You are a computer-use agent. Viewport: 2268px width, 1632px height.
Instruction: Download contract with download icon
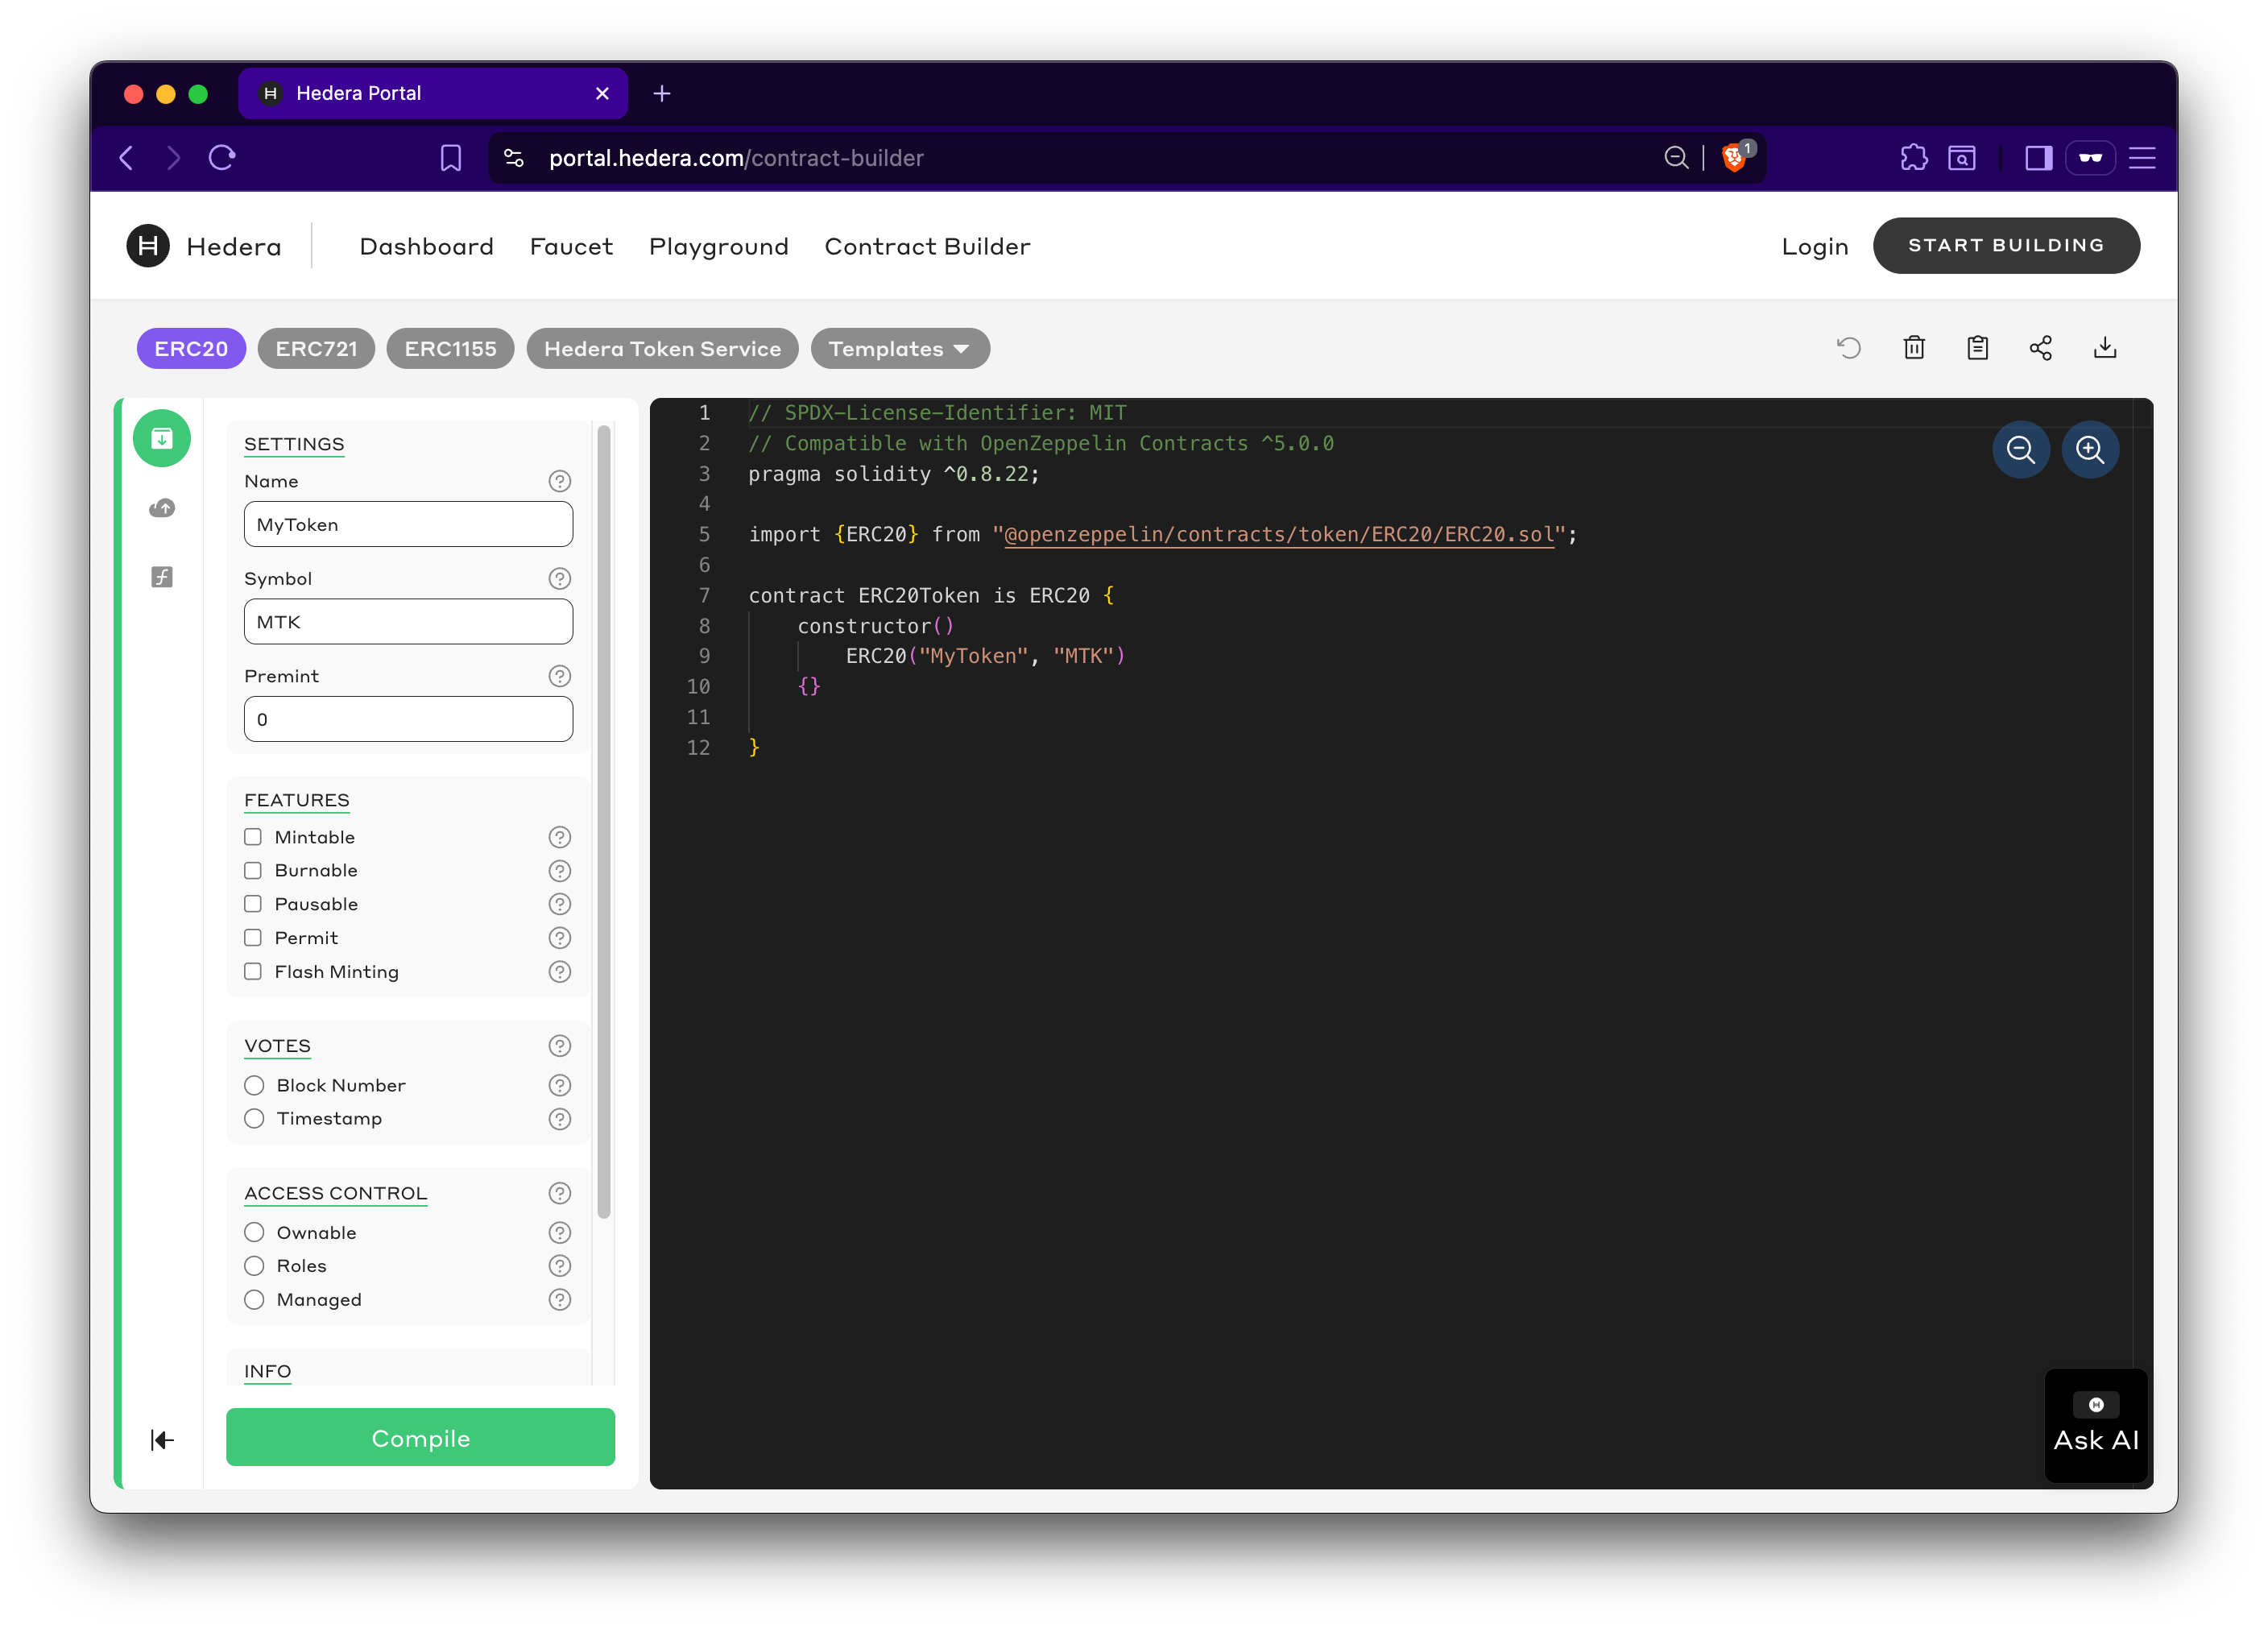(x=2105, y=348)
